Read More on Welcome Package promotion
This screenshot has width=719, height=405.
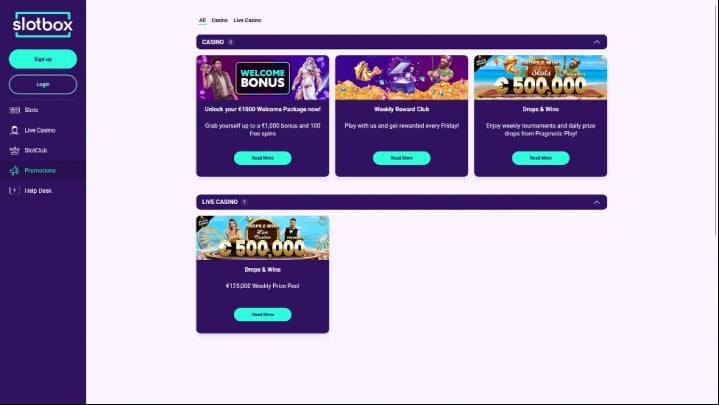pyautogui.click(x=263, y=158)
